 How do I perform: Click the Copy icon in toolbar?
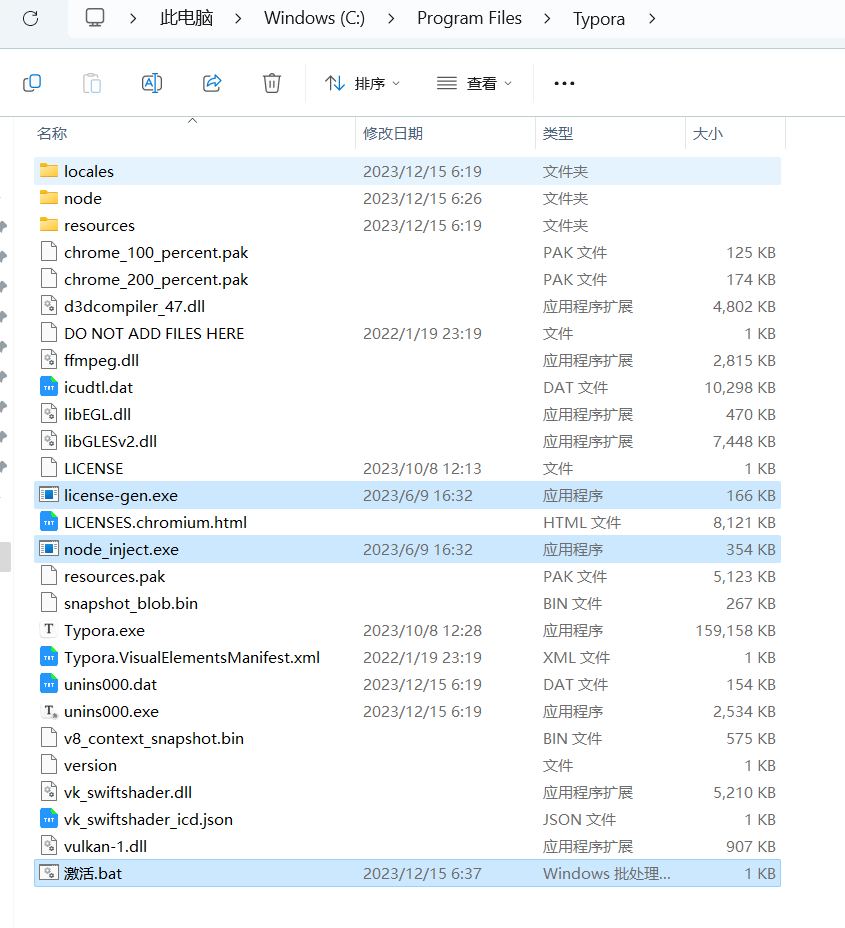tap(32, 83)
